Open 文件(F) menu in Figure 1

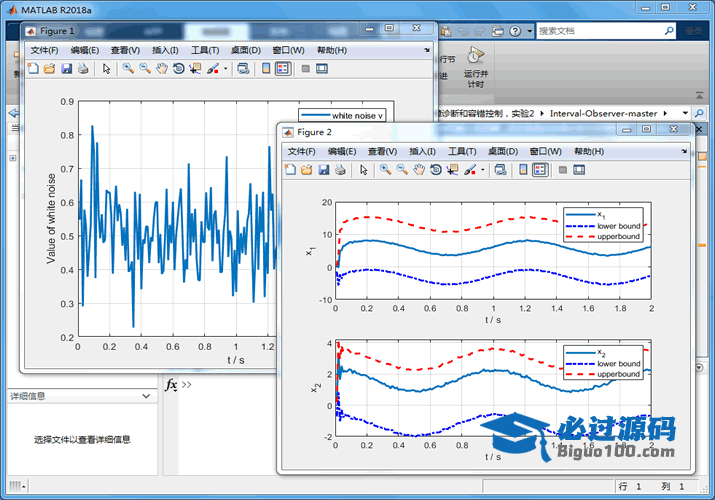(44, 50)
